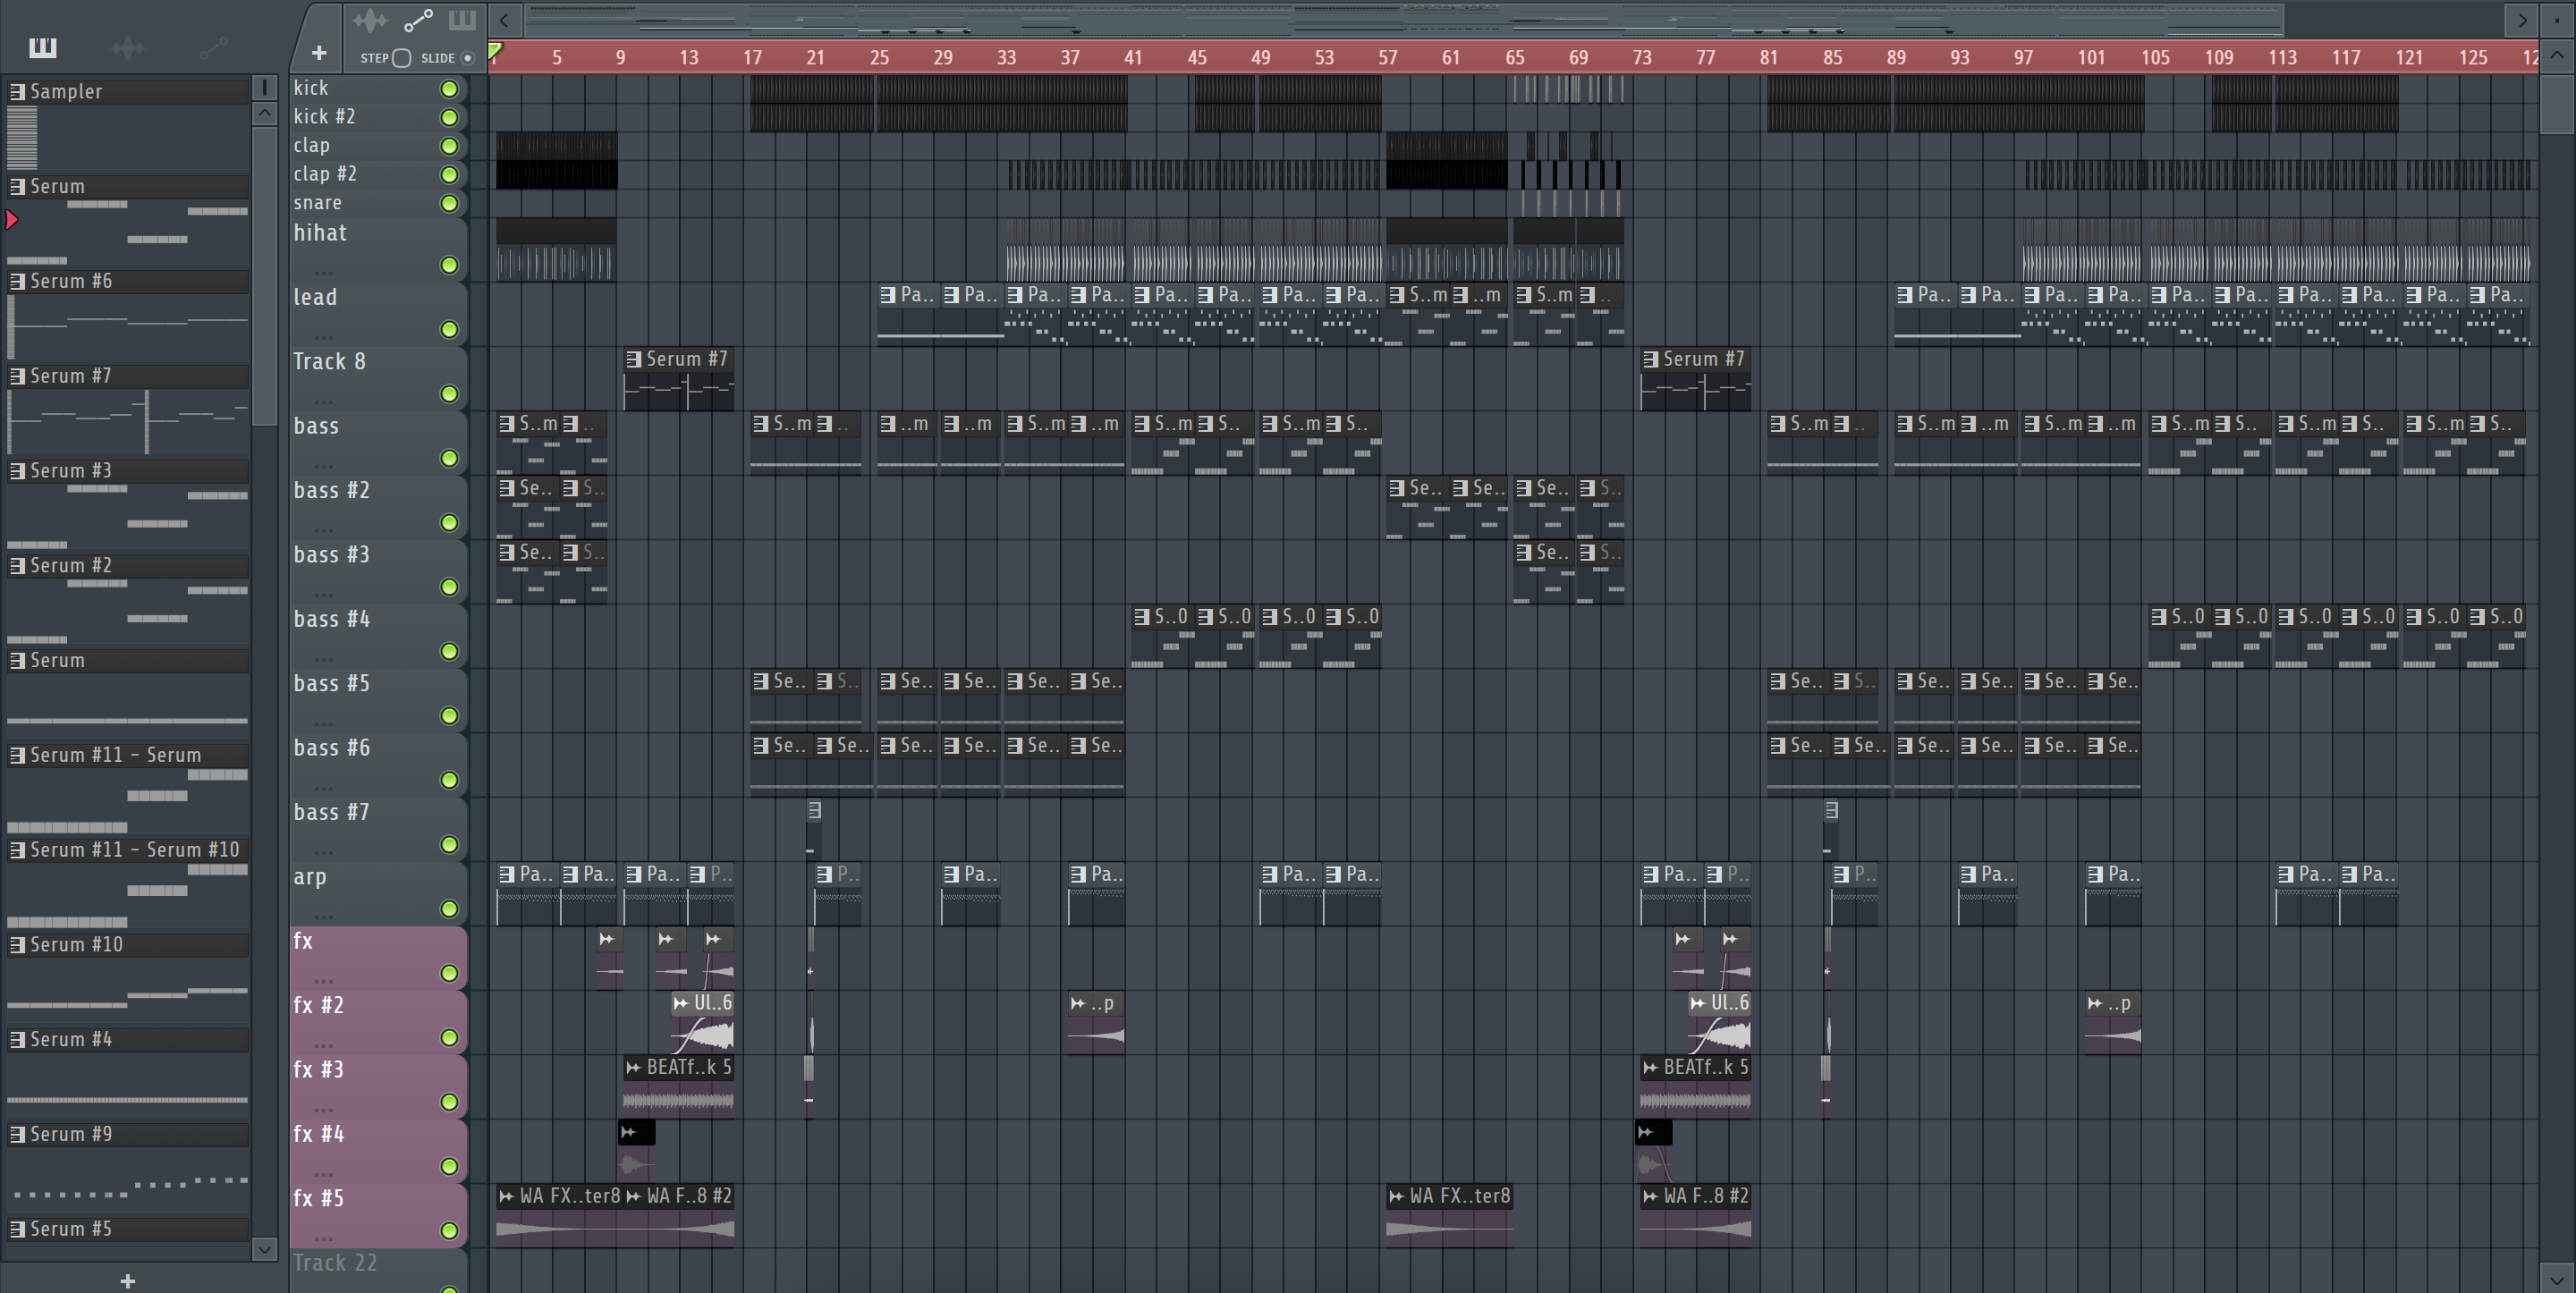Switch picker panel to audio clips tab

(128, 47)
